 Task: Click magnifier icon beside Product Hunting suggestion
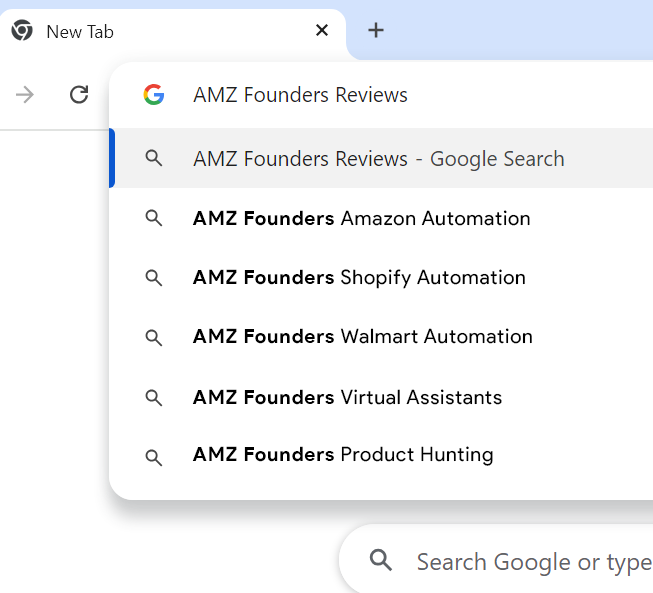click(153, 456)
